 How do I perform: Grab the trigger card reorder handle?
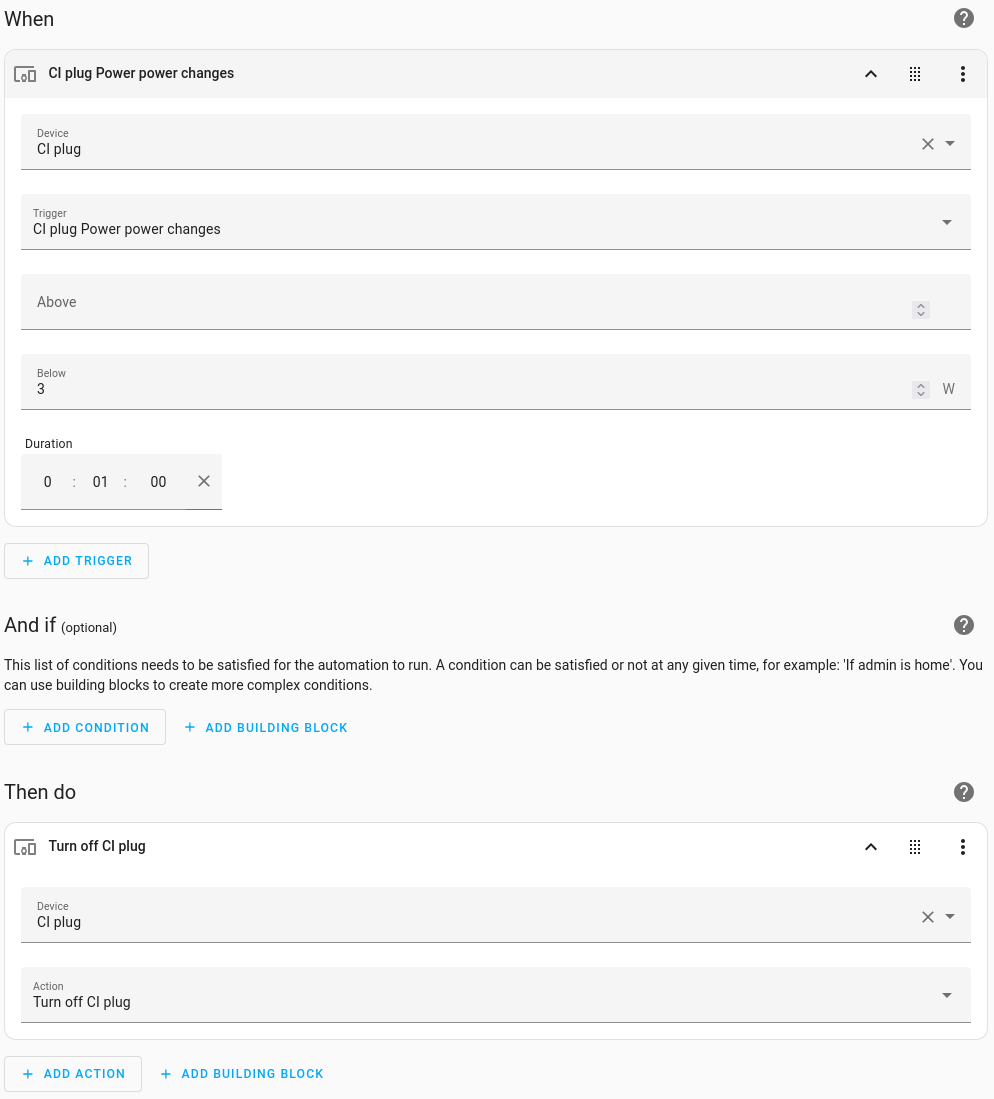tap(915, 74)
